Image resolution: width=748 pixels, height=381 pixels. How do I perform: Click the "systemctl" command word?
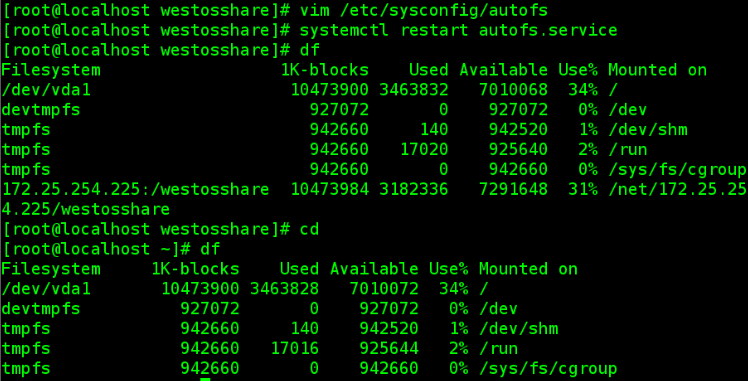point(344,31)
